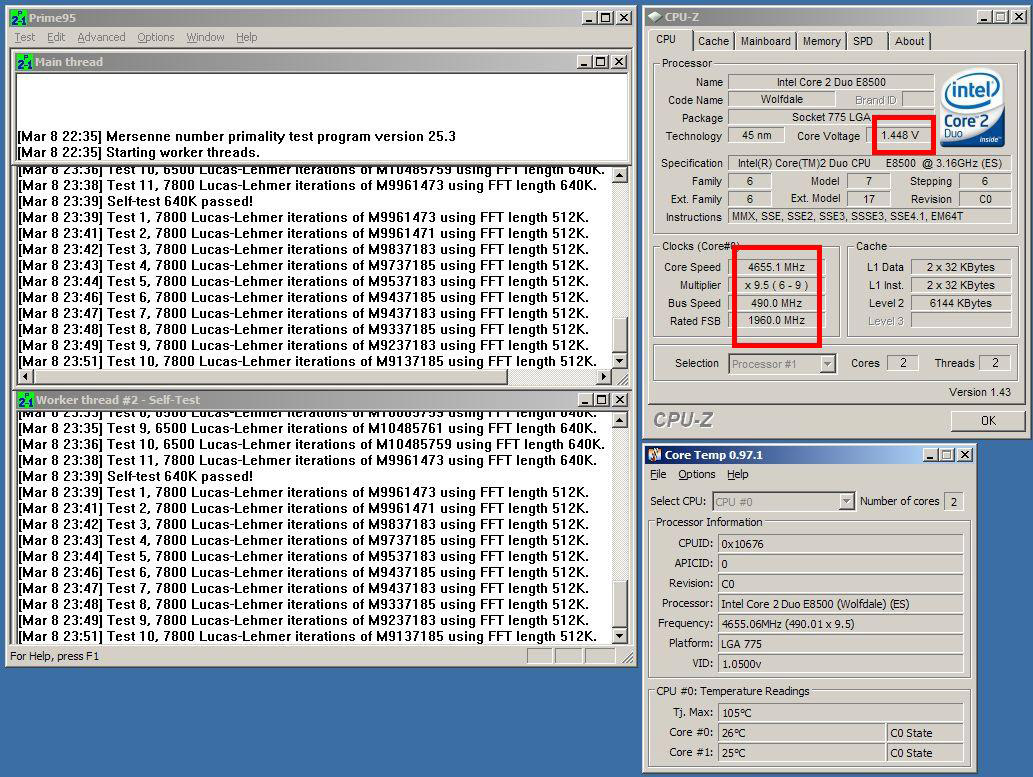Image resolution: width=1033 pixels, height=777 pixels.
Task: Click the Worker thread #2 window icon
Action: coord(26,400)
